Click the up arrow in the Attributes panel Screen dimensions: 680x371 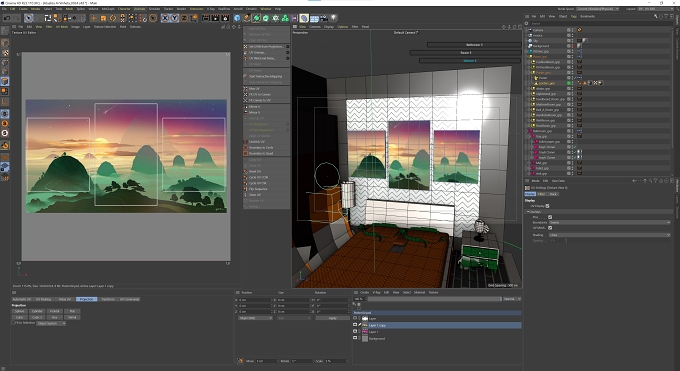[645, 181]
